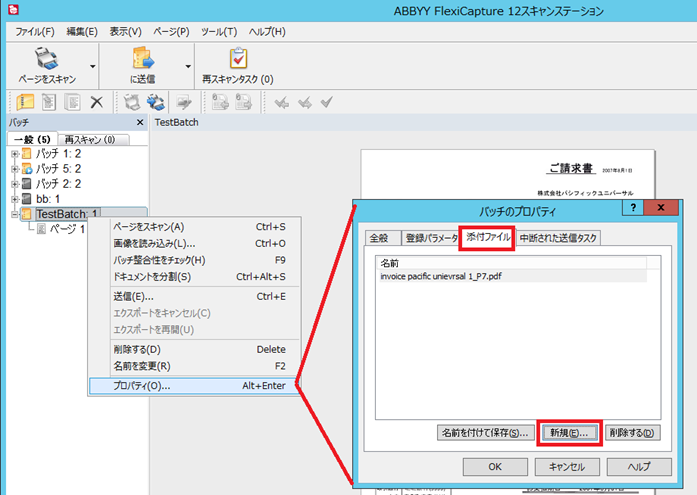Switch to the General (全般) tab in dialog

click(x=383, y=238)
